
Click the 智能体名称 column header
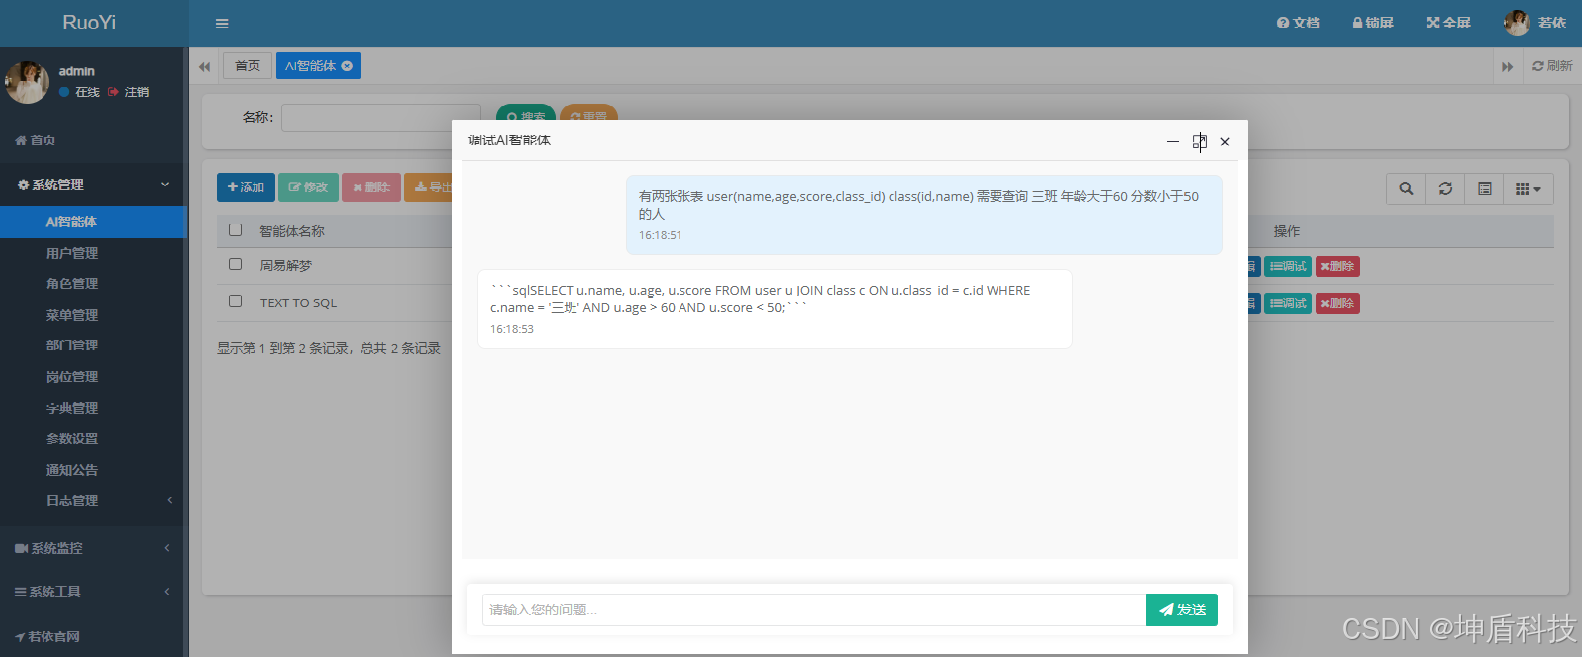click(x=292, y=231)
